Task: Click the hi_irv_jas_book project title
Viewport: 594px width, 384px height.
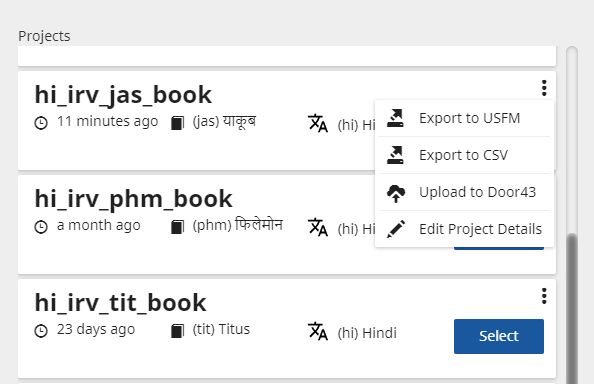Action: [x=123, y=95]
